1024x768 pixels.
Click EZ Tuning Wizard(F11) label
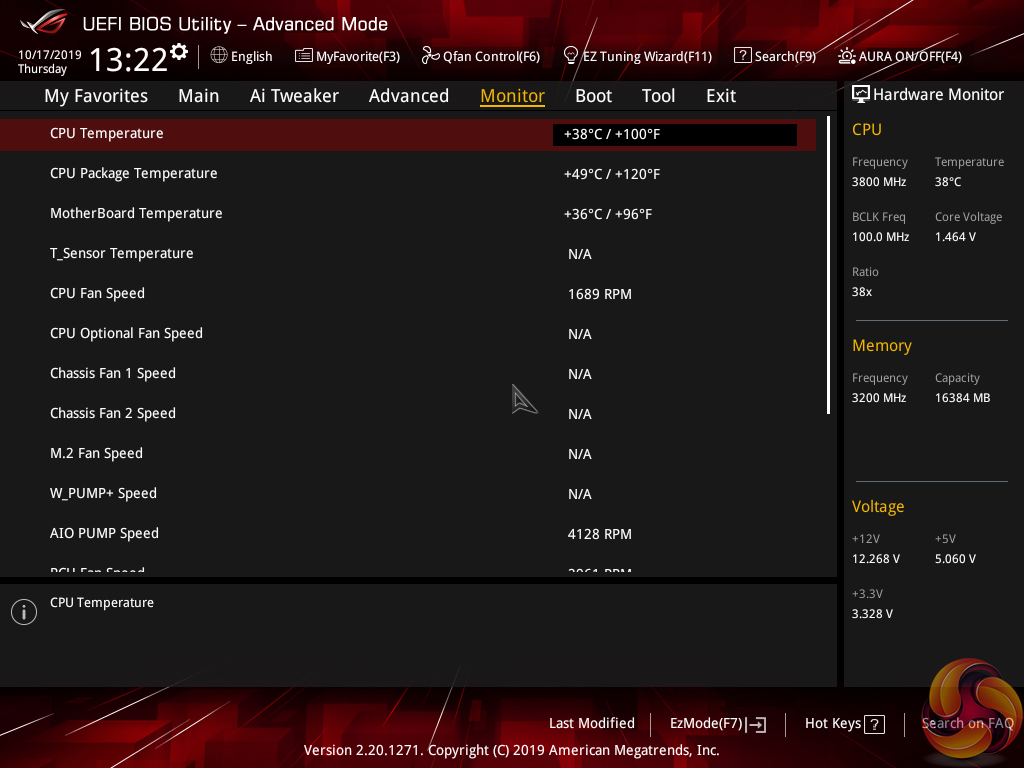click(x=647, y=57)
